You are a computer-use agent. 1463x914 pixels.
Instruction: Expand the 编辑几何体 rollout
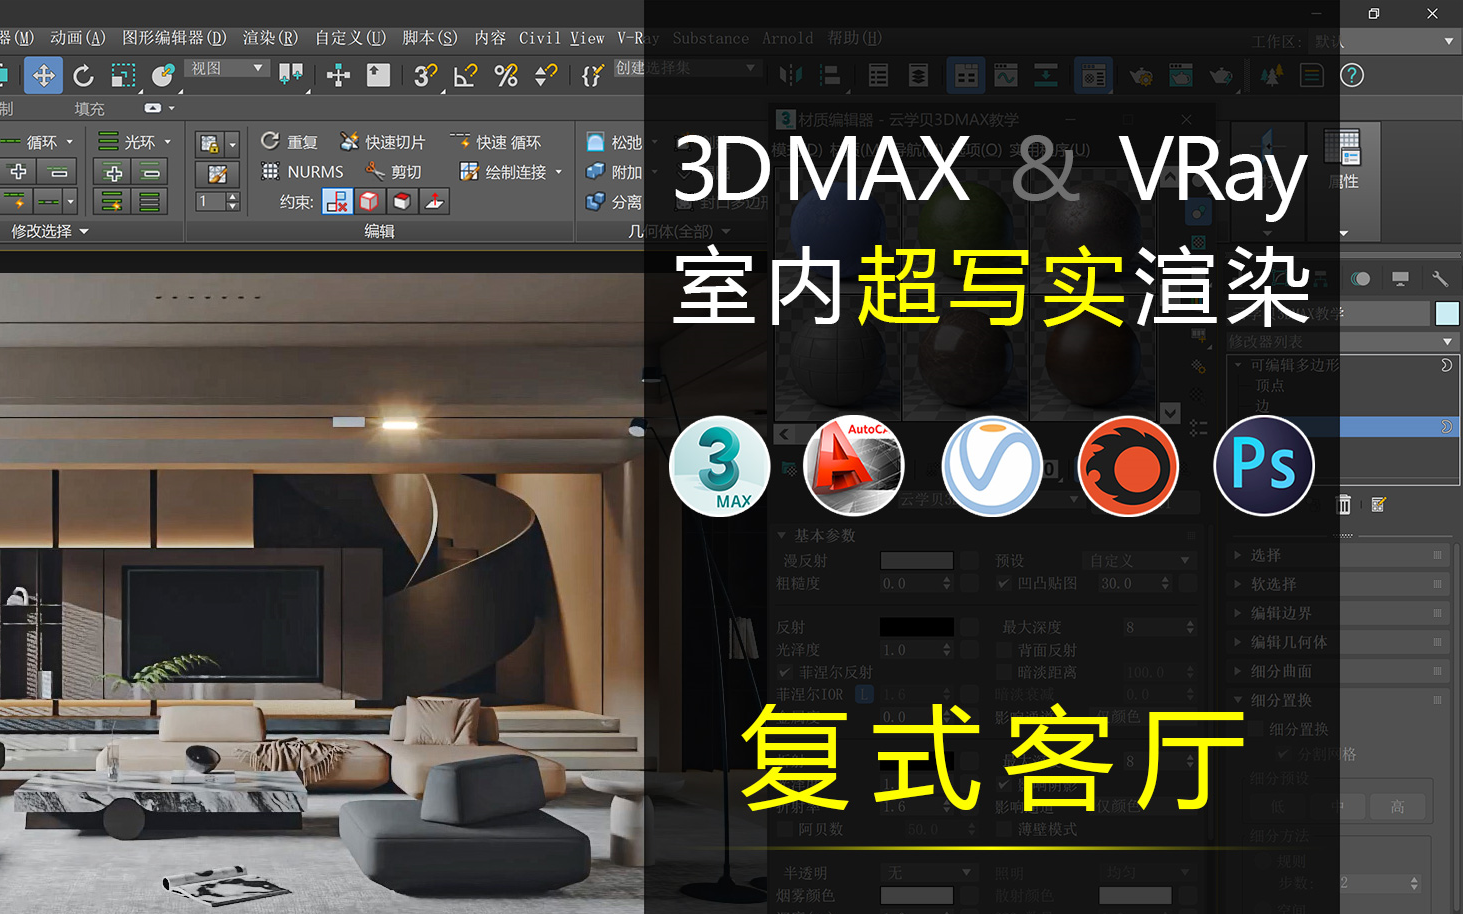point(1342,642)
